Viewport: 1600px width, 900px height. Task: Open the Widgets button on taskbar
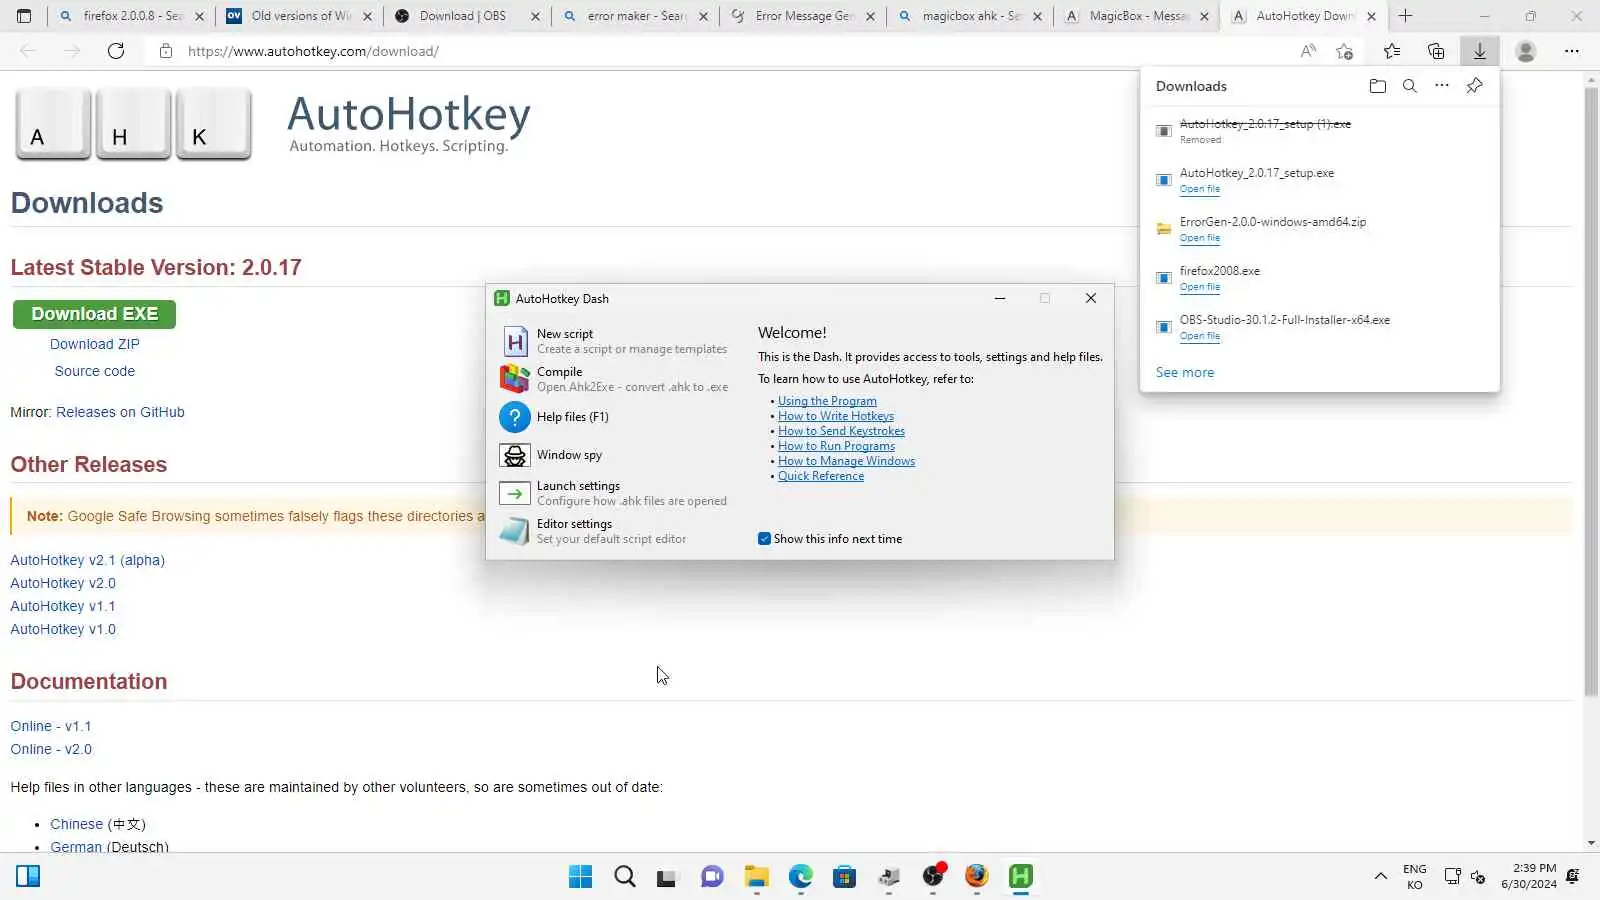click(28, 877)
